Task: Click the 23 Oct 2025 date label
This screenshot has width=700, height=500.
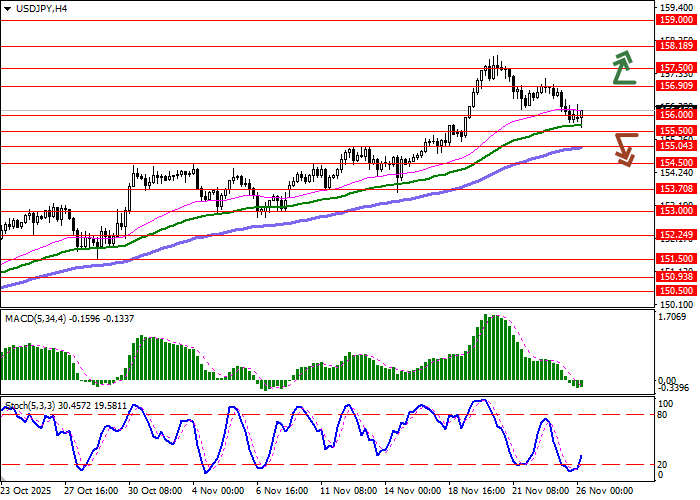Action: pos(26,491)
